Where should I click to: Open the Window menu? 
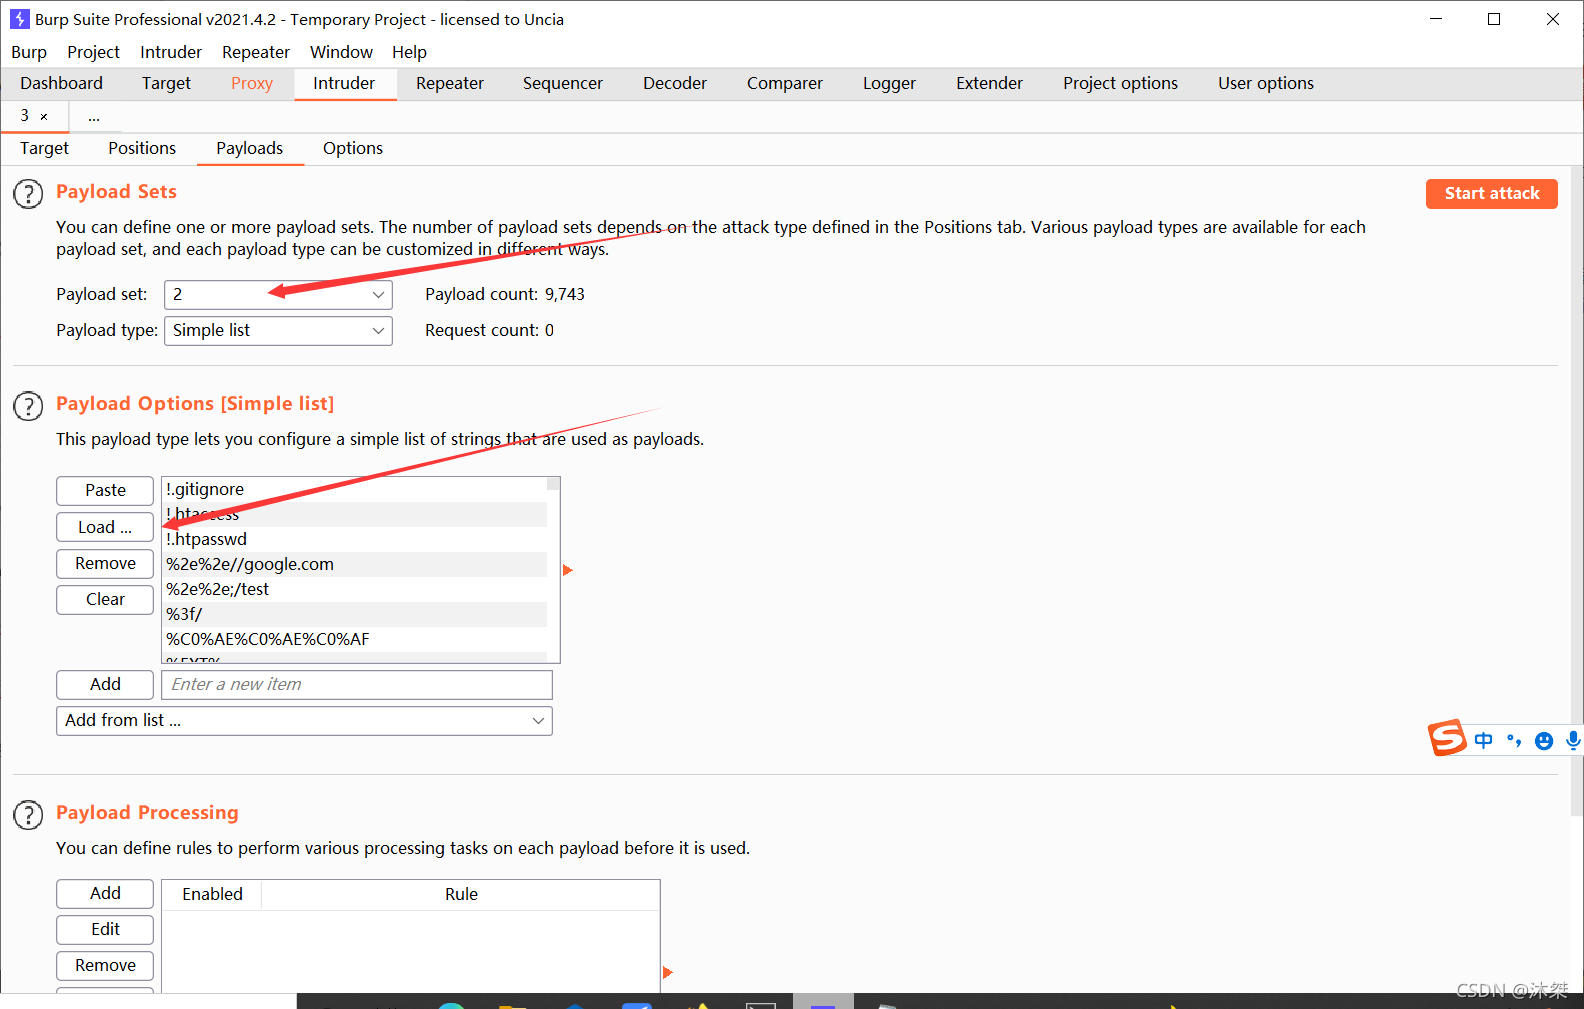coord(341,52)
